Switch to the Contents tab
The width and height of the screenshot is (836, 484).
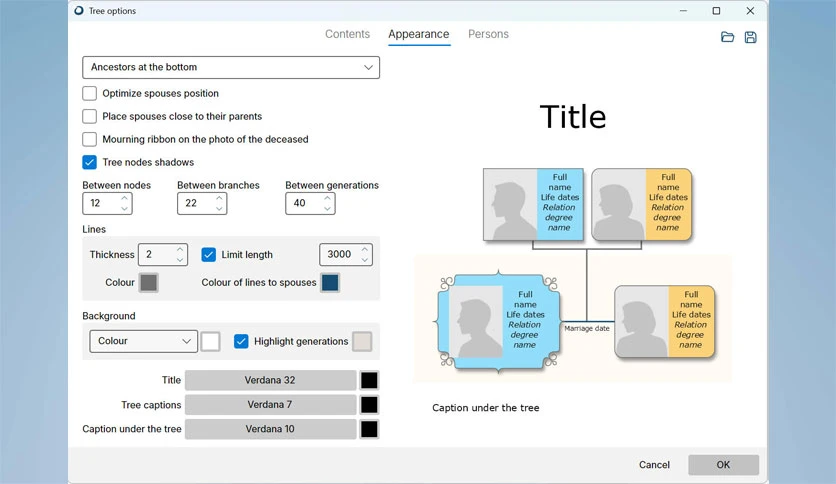pyautogui.click(x=347, y=34)
